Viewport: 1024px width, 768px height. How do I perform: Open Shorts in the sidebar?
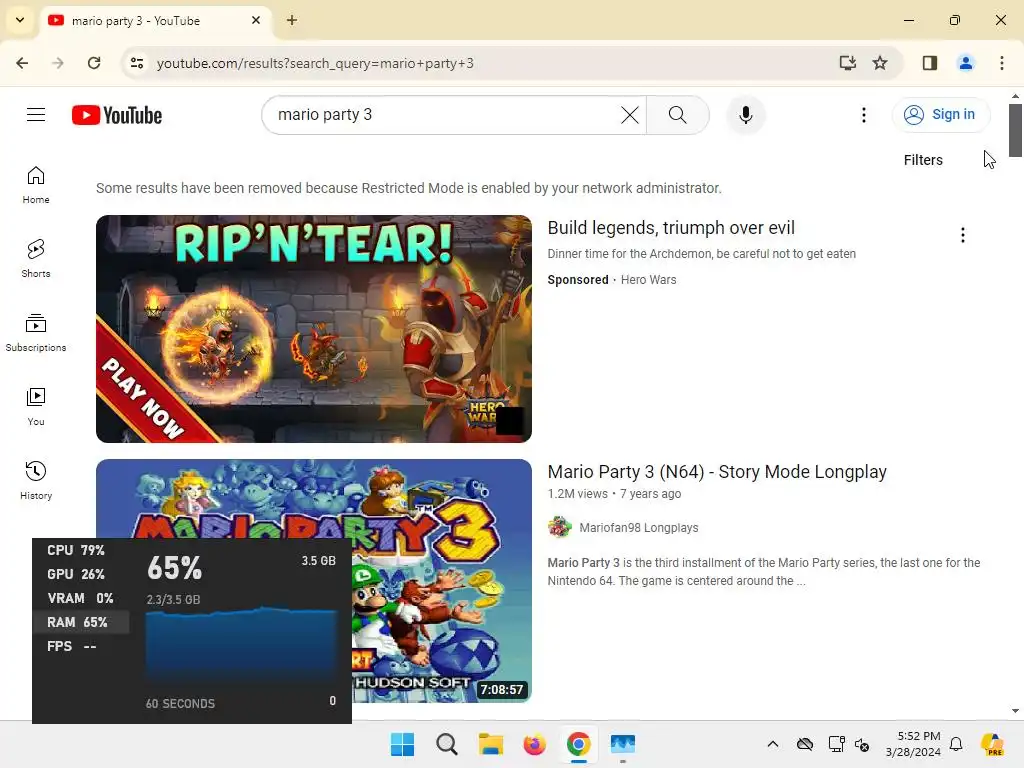tap(36, 259)
